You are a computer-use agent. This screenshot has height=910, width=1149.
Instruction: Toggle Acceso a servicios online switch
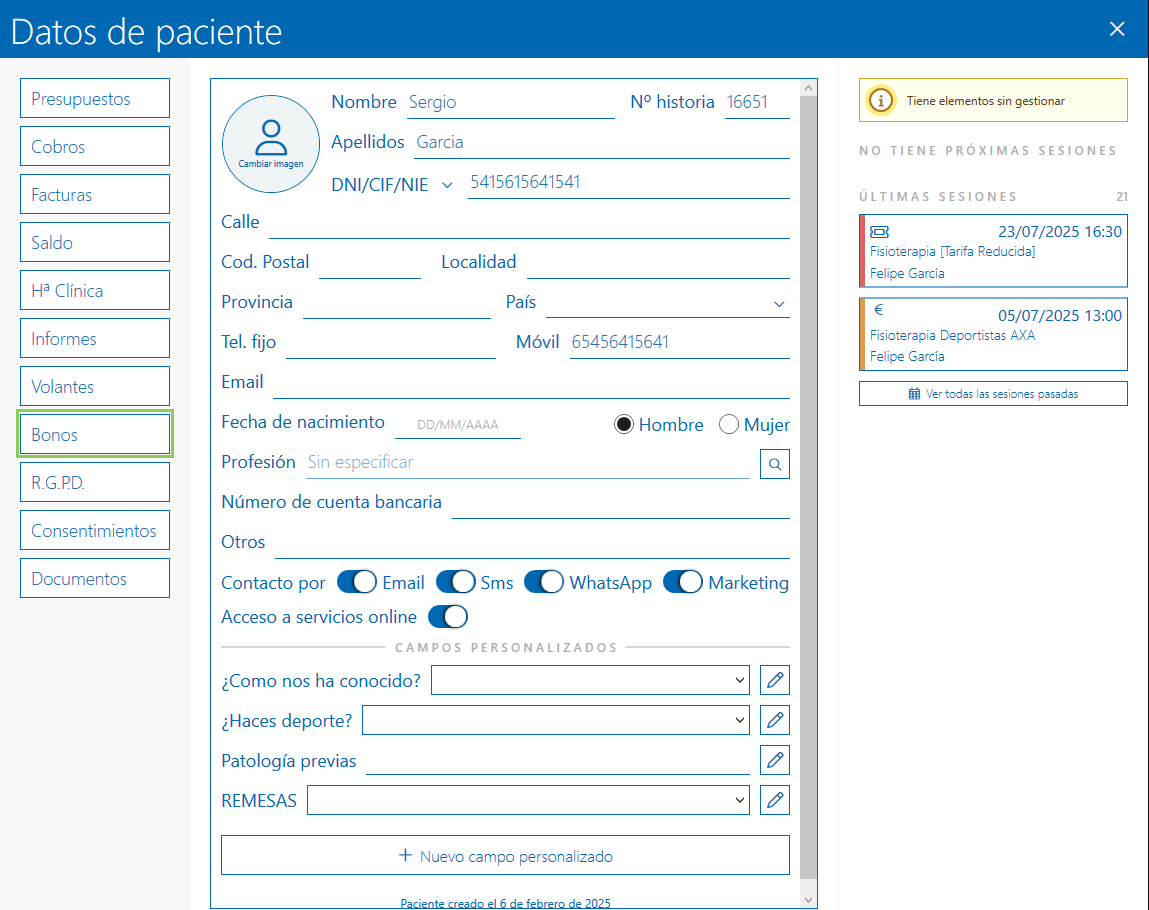[x=447, y=617]
